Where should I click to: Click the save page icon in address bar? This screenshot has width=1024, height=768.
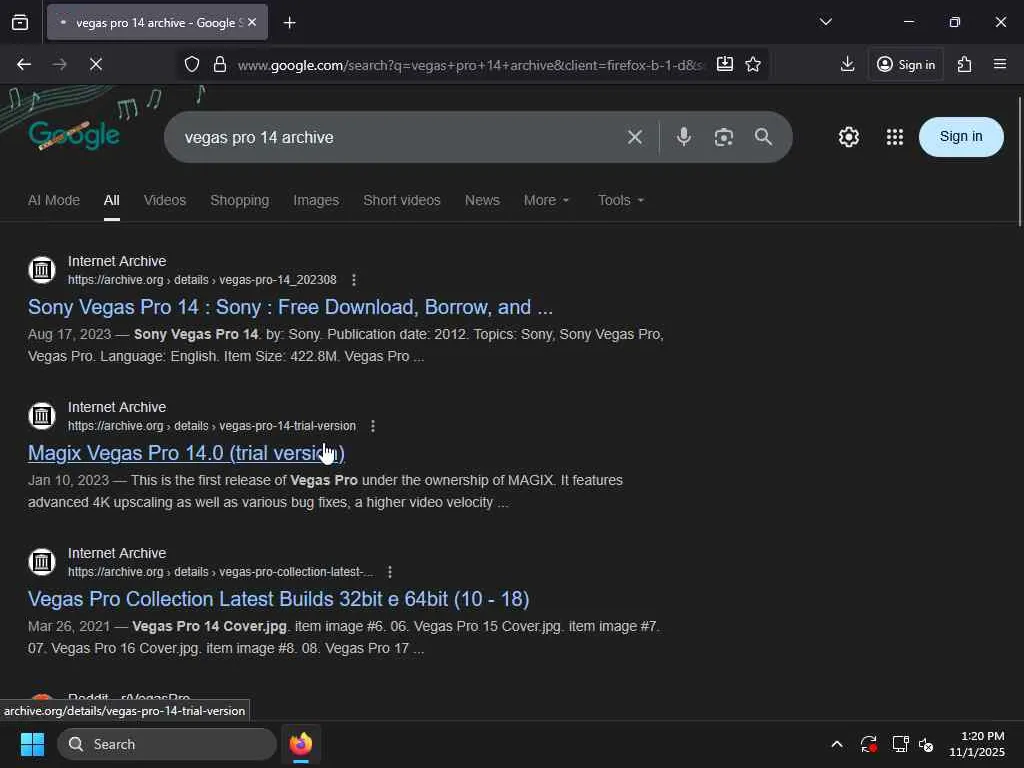(724, 64)
